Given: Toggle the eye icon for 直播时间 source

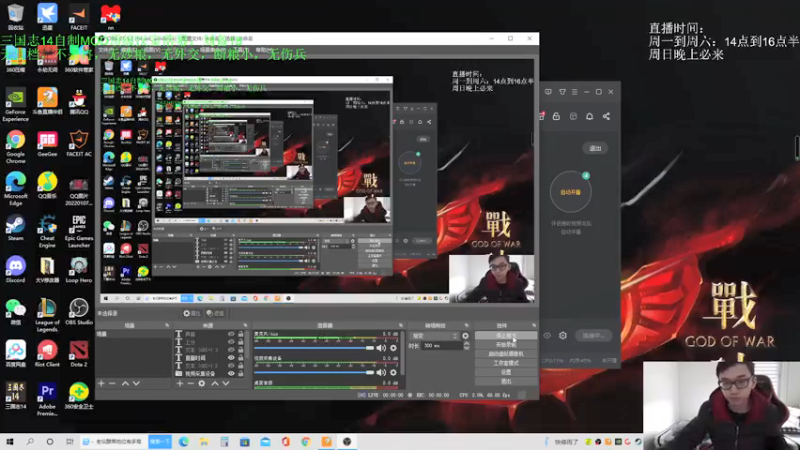Looking at the screenshot, I should coord(231,358).
